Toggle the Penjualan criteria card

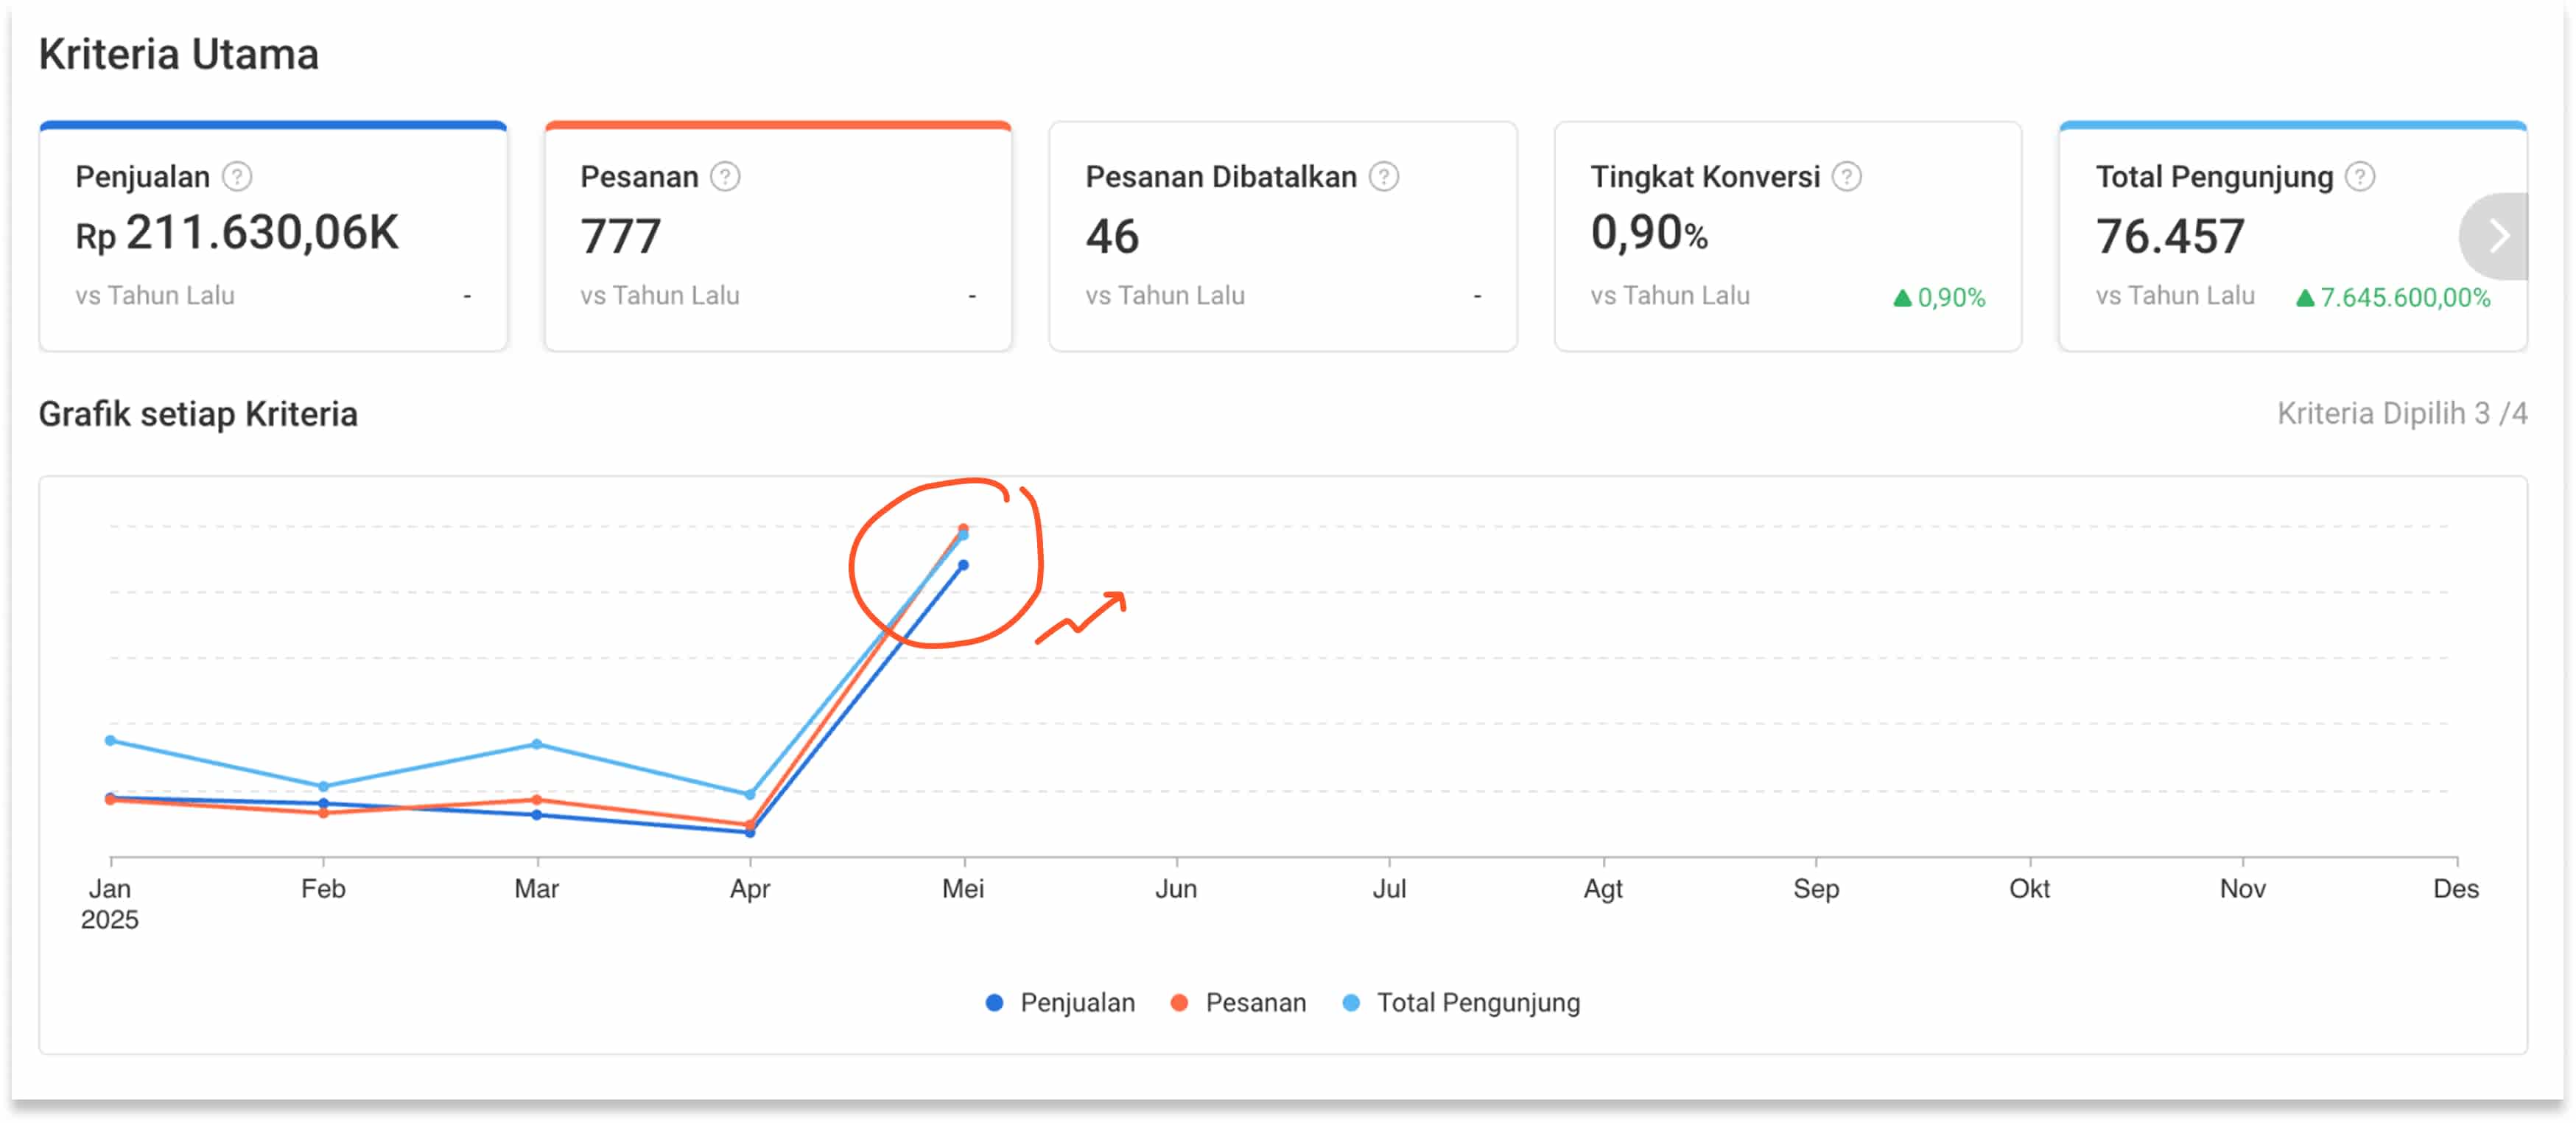tap(273, 237)
